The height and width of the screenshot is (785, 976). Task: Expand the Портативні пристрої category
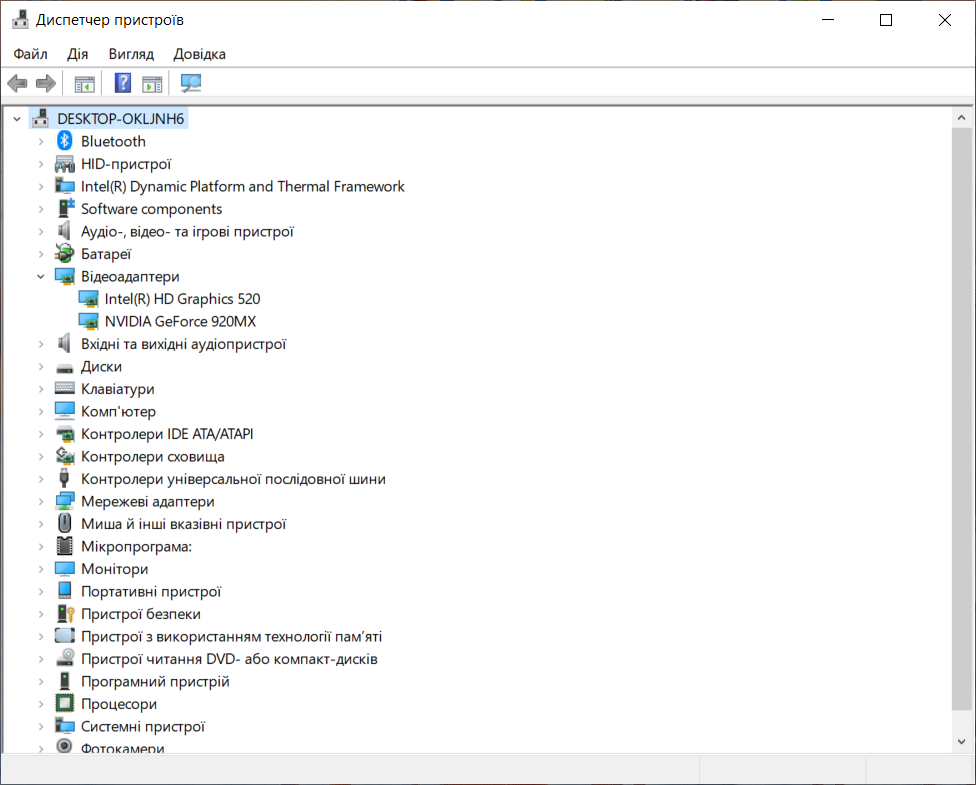pos(41,591)
